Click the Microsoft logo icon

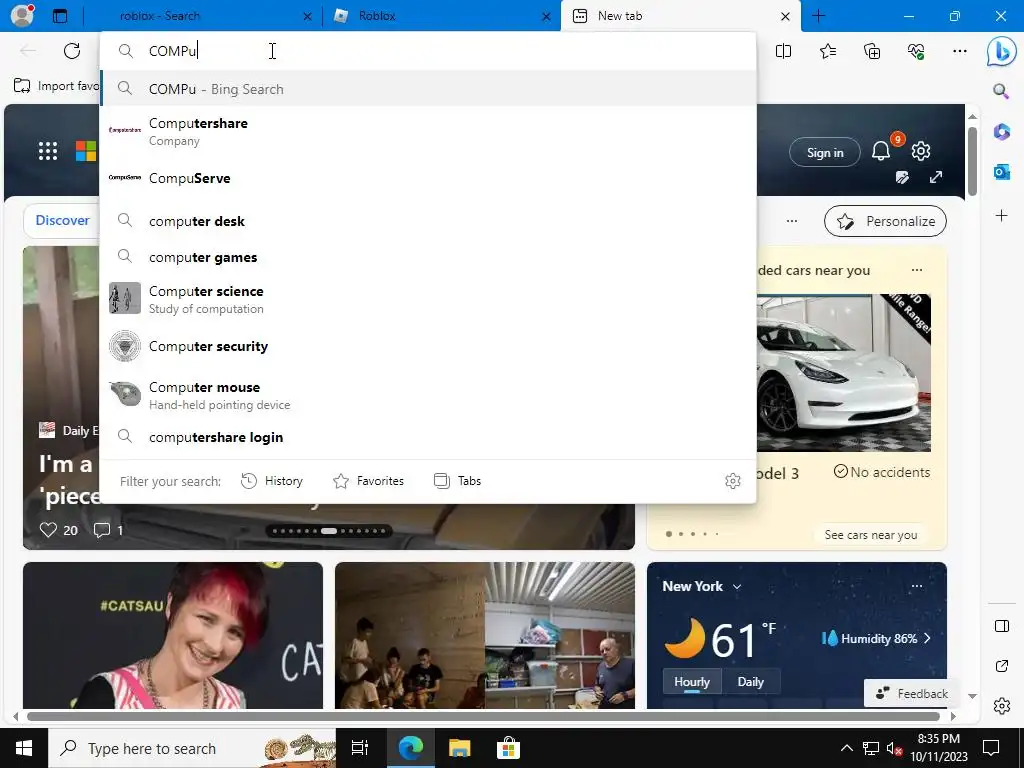point(86,151)
